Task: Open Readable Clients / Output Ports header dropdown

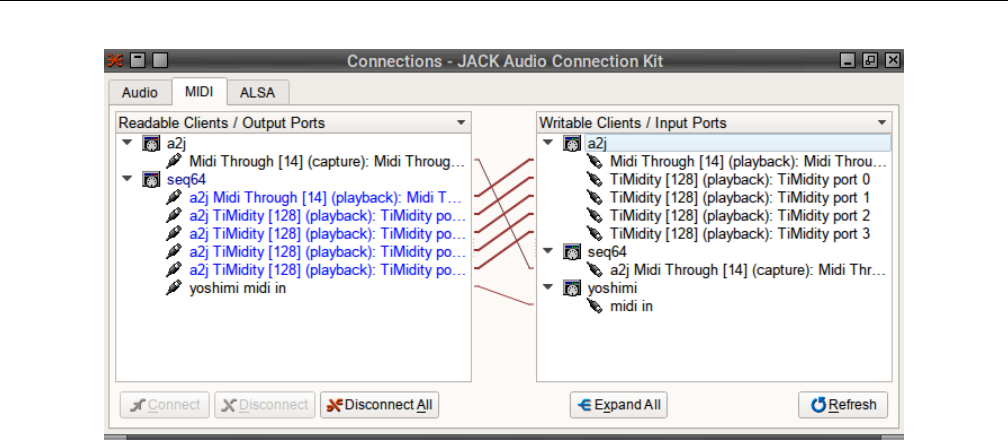Action: 461,123
